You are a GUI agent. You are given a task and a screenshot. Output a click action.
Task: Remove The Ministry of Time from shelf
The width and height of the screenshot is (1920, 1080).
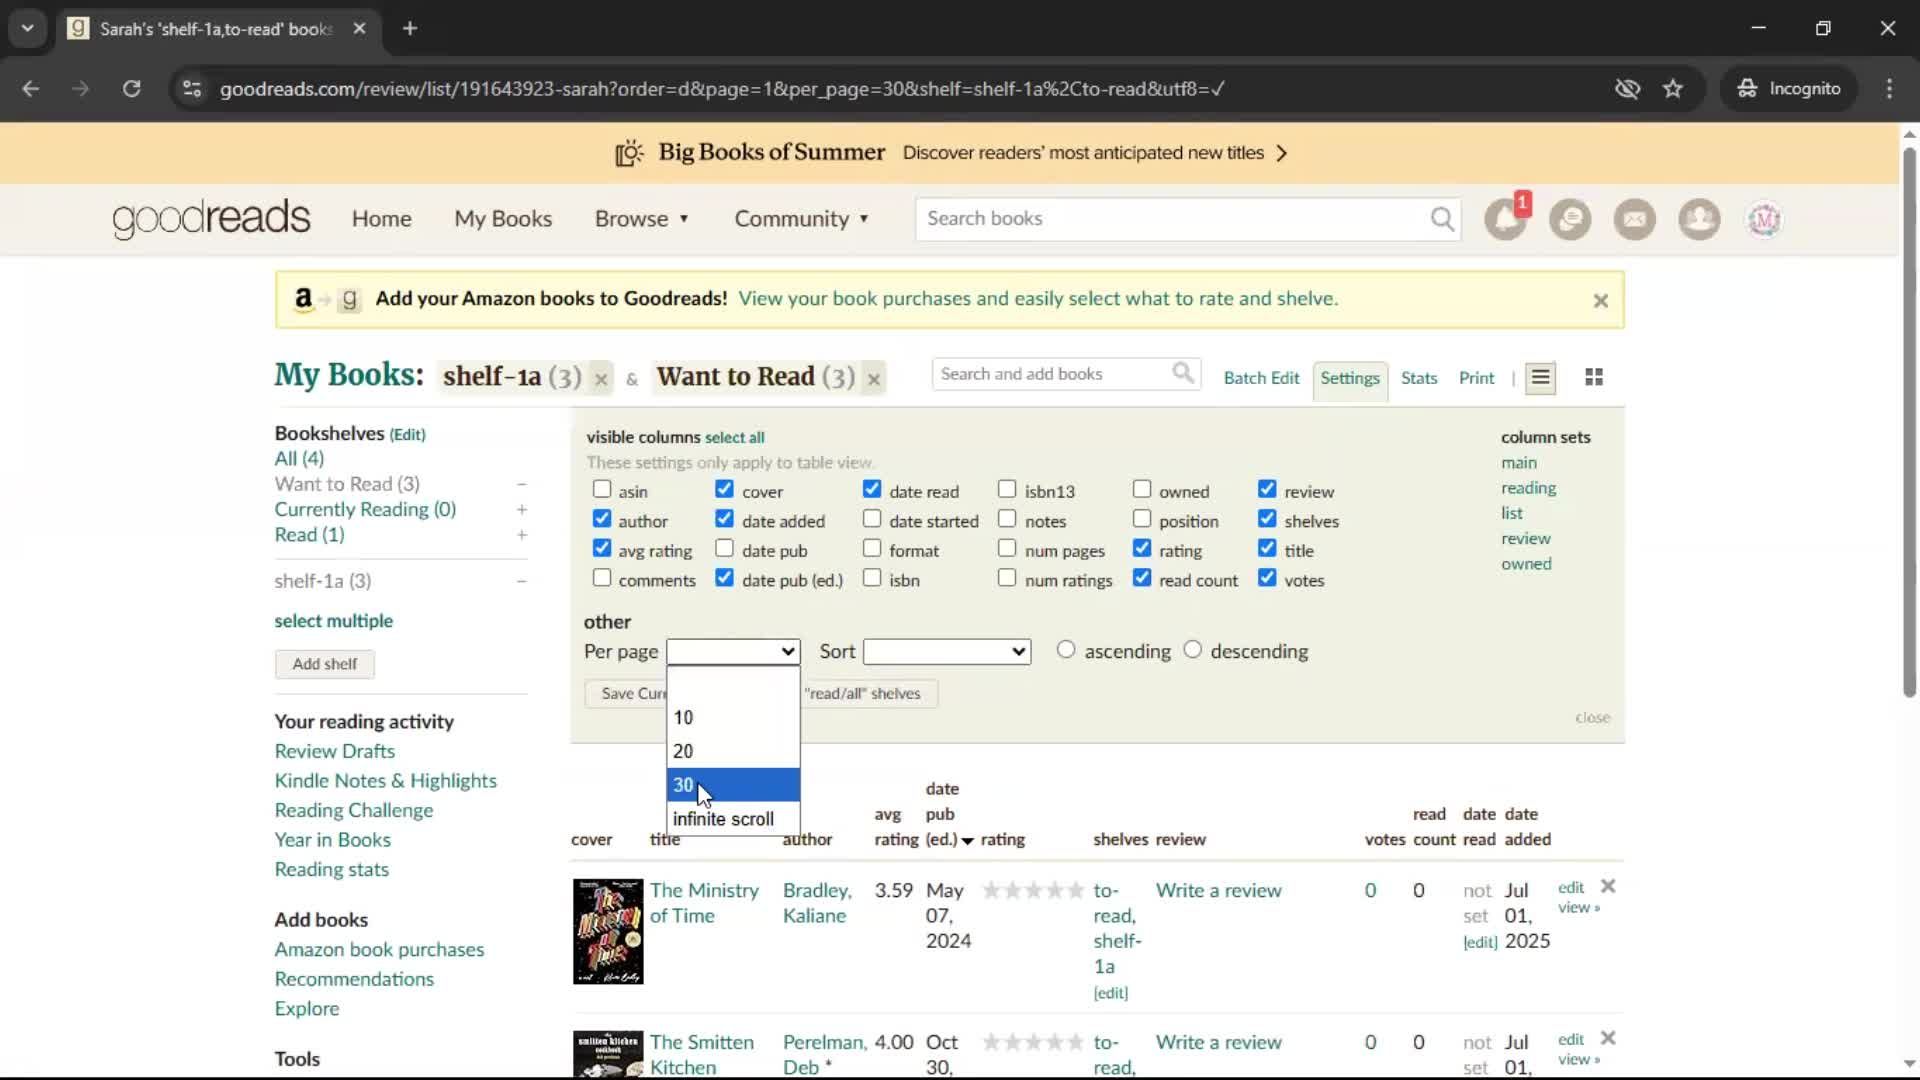point(1608,886)
